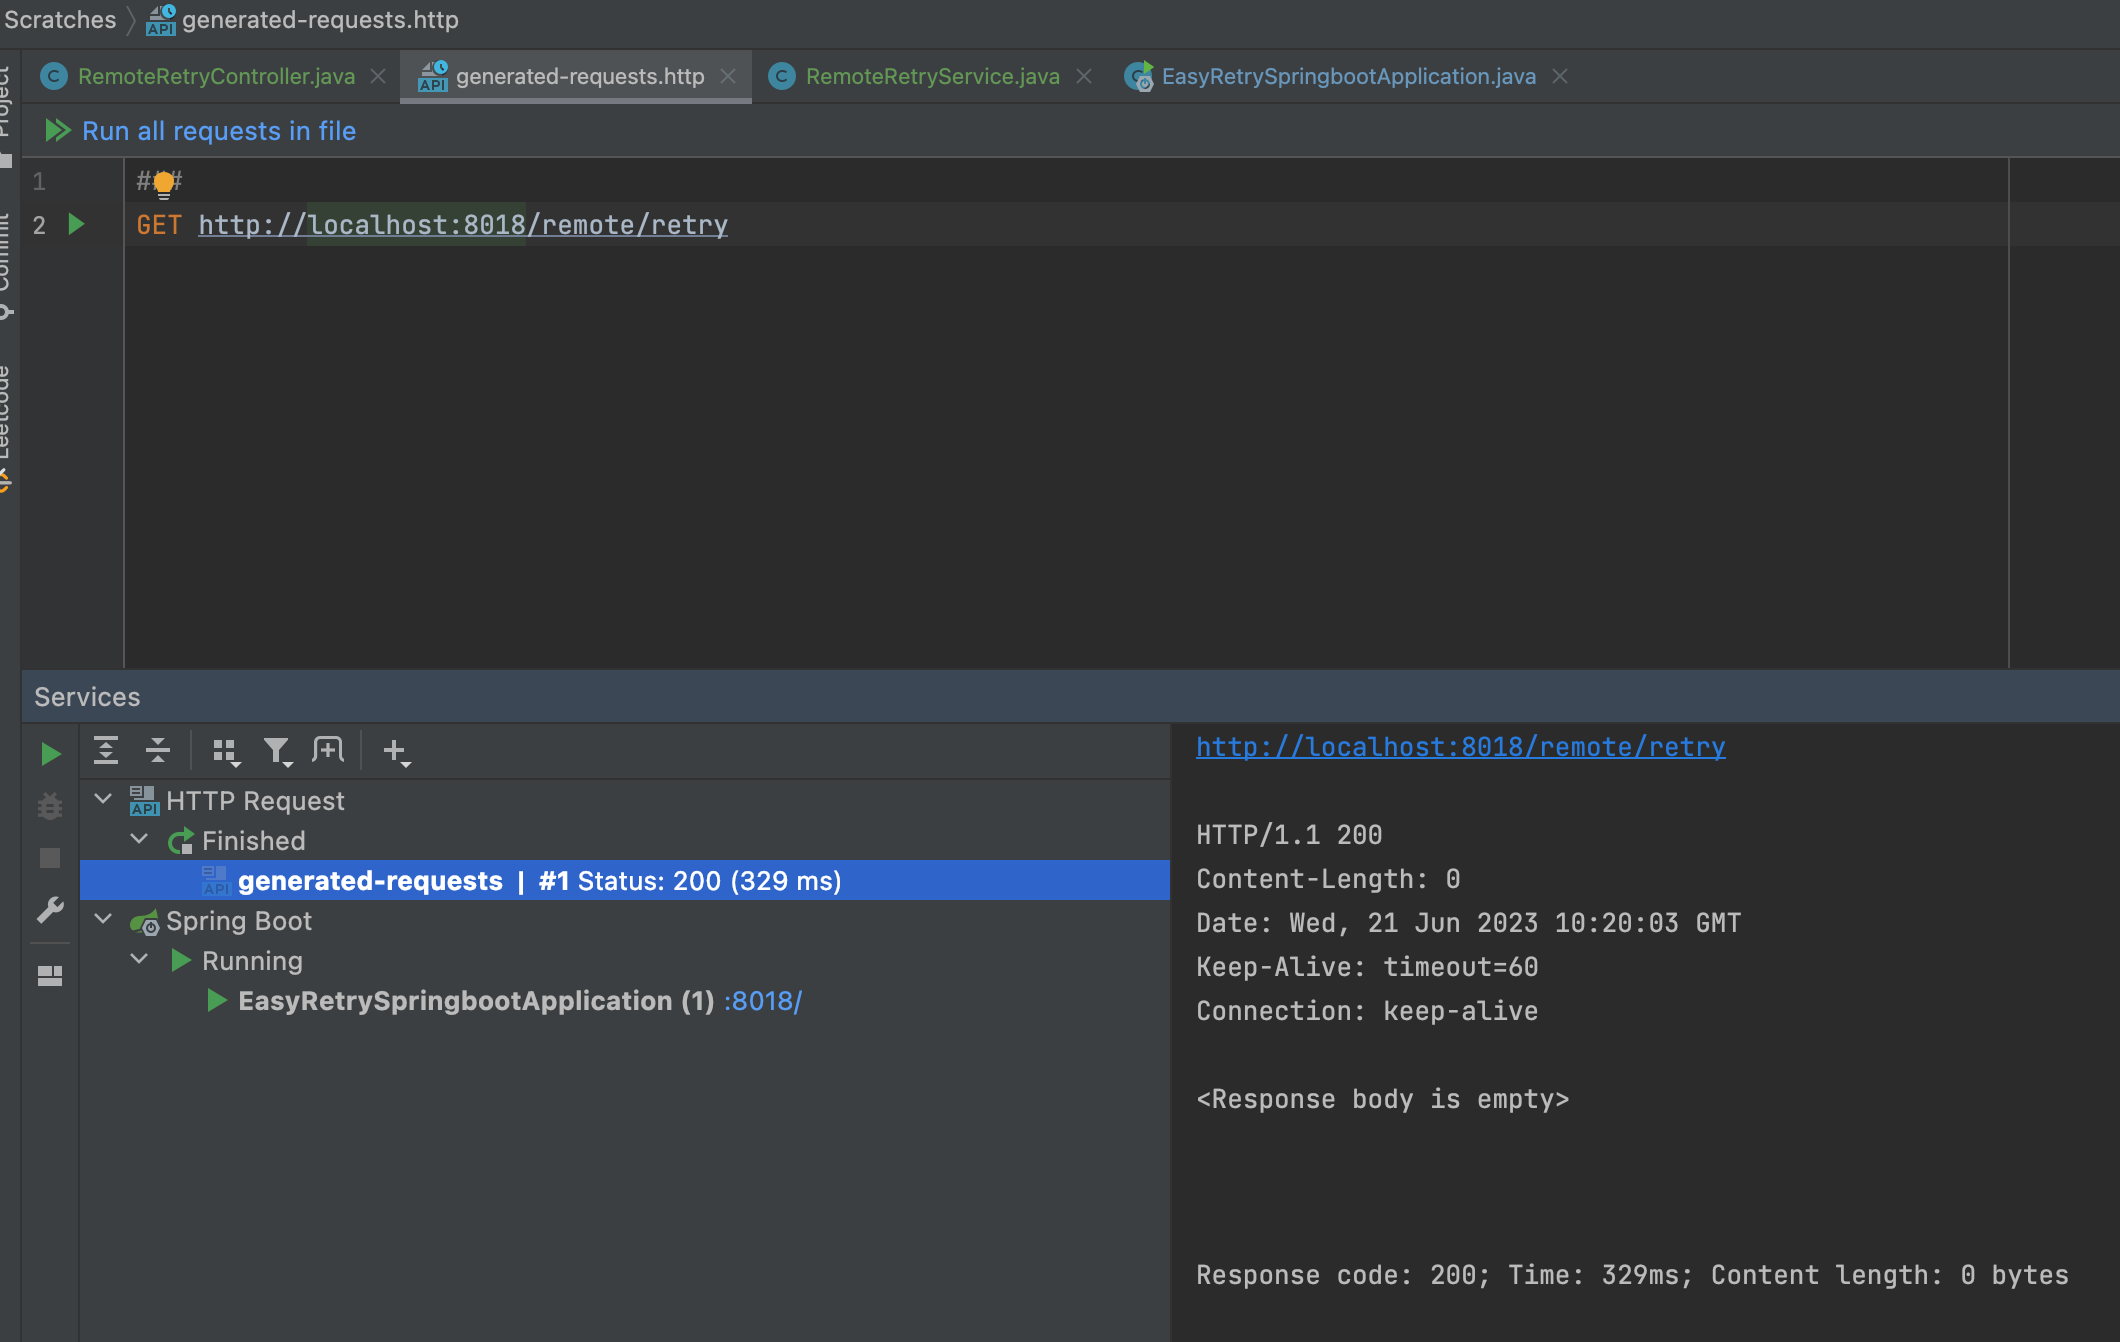Click the Add Service plus icon
The image size is (2120, 1342).
point(395,751)
